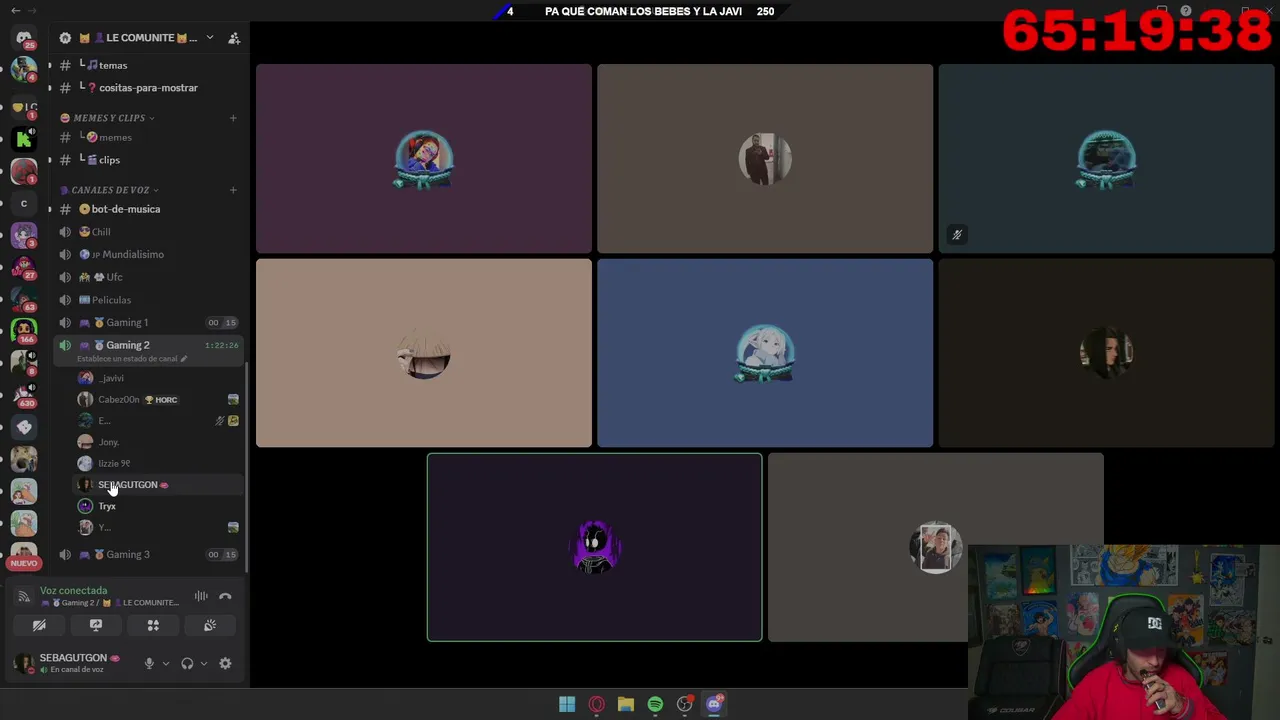Click the Gaming 2 voice channel speaker icon
This screenshot has height=720, width=1280.
tap(65, 345)
